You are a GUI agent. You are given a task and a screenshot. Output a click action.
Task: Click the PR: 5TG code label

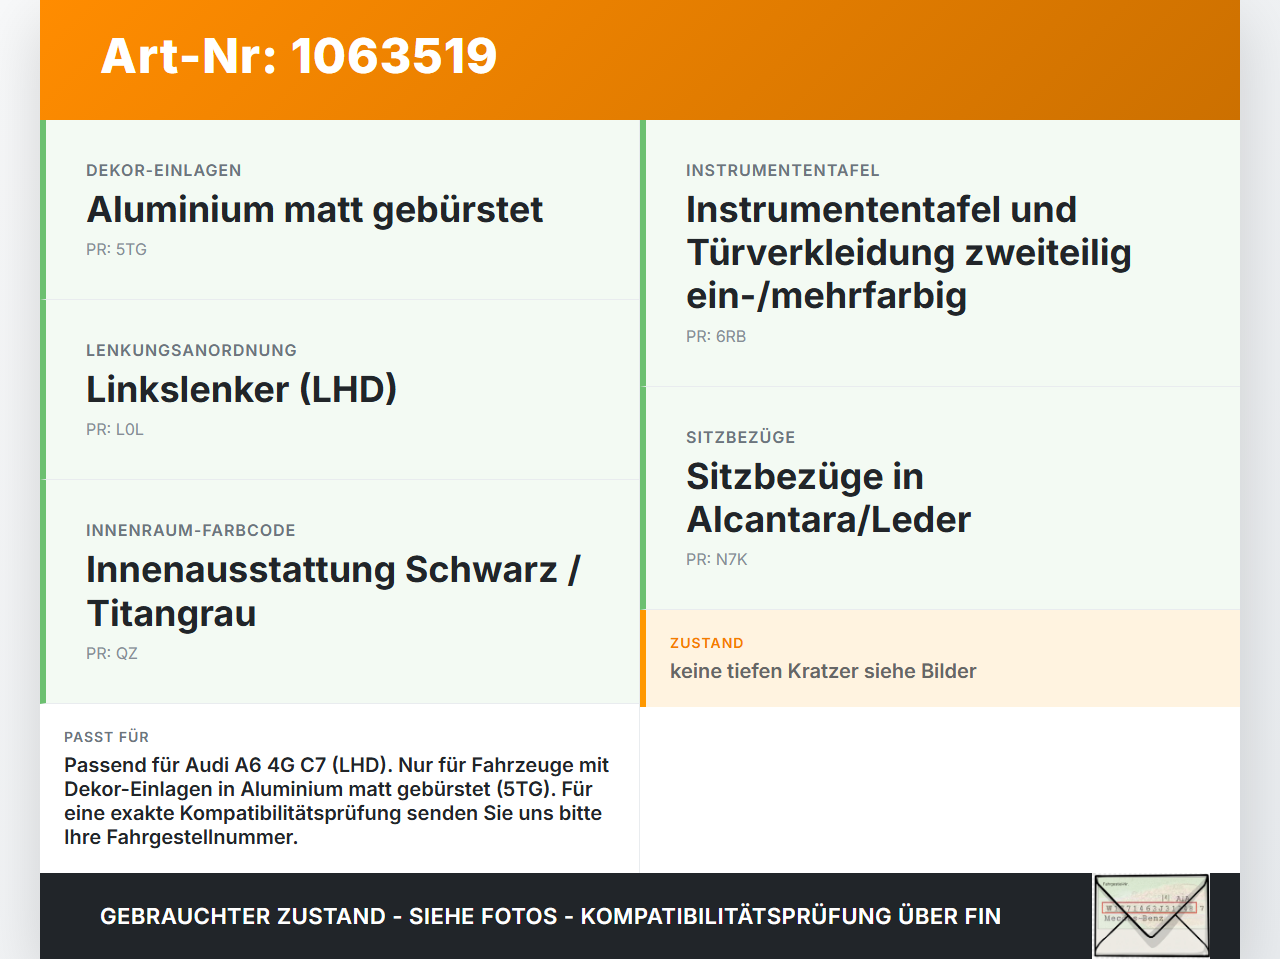coord(116,250)
